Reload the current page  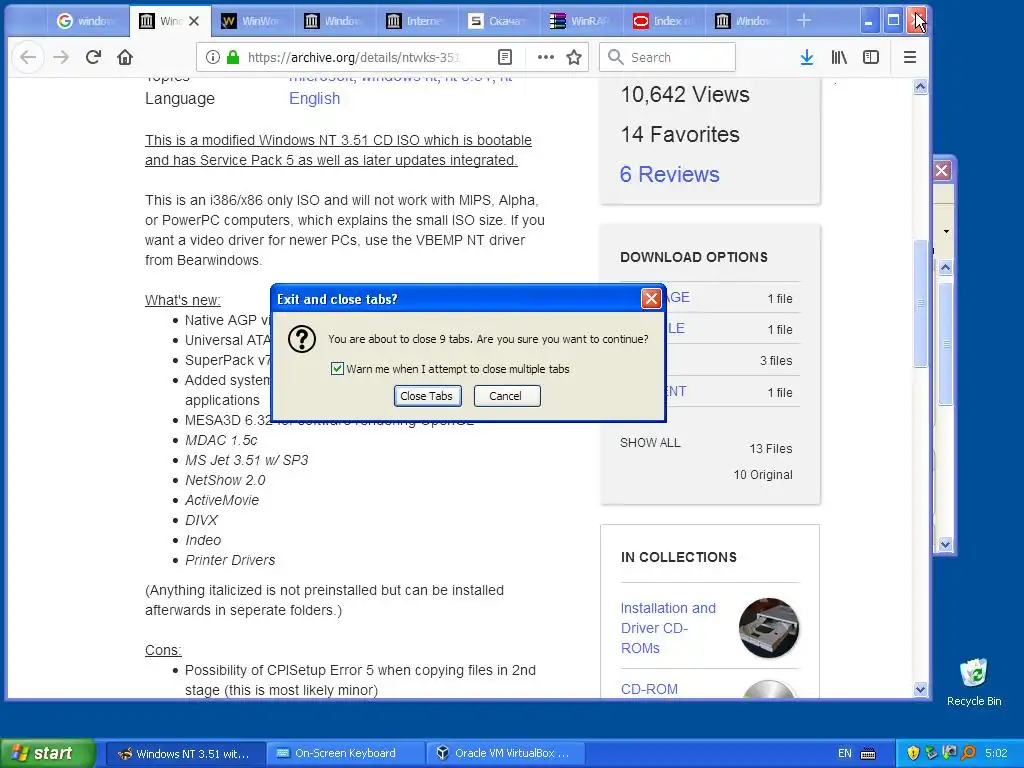point(93,57)
